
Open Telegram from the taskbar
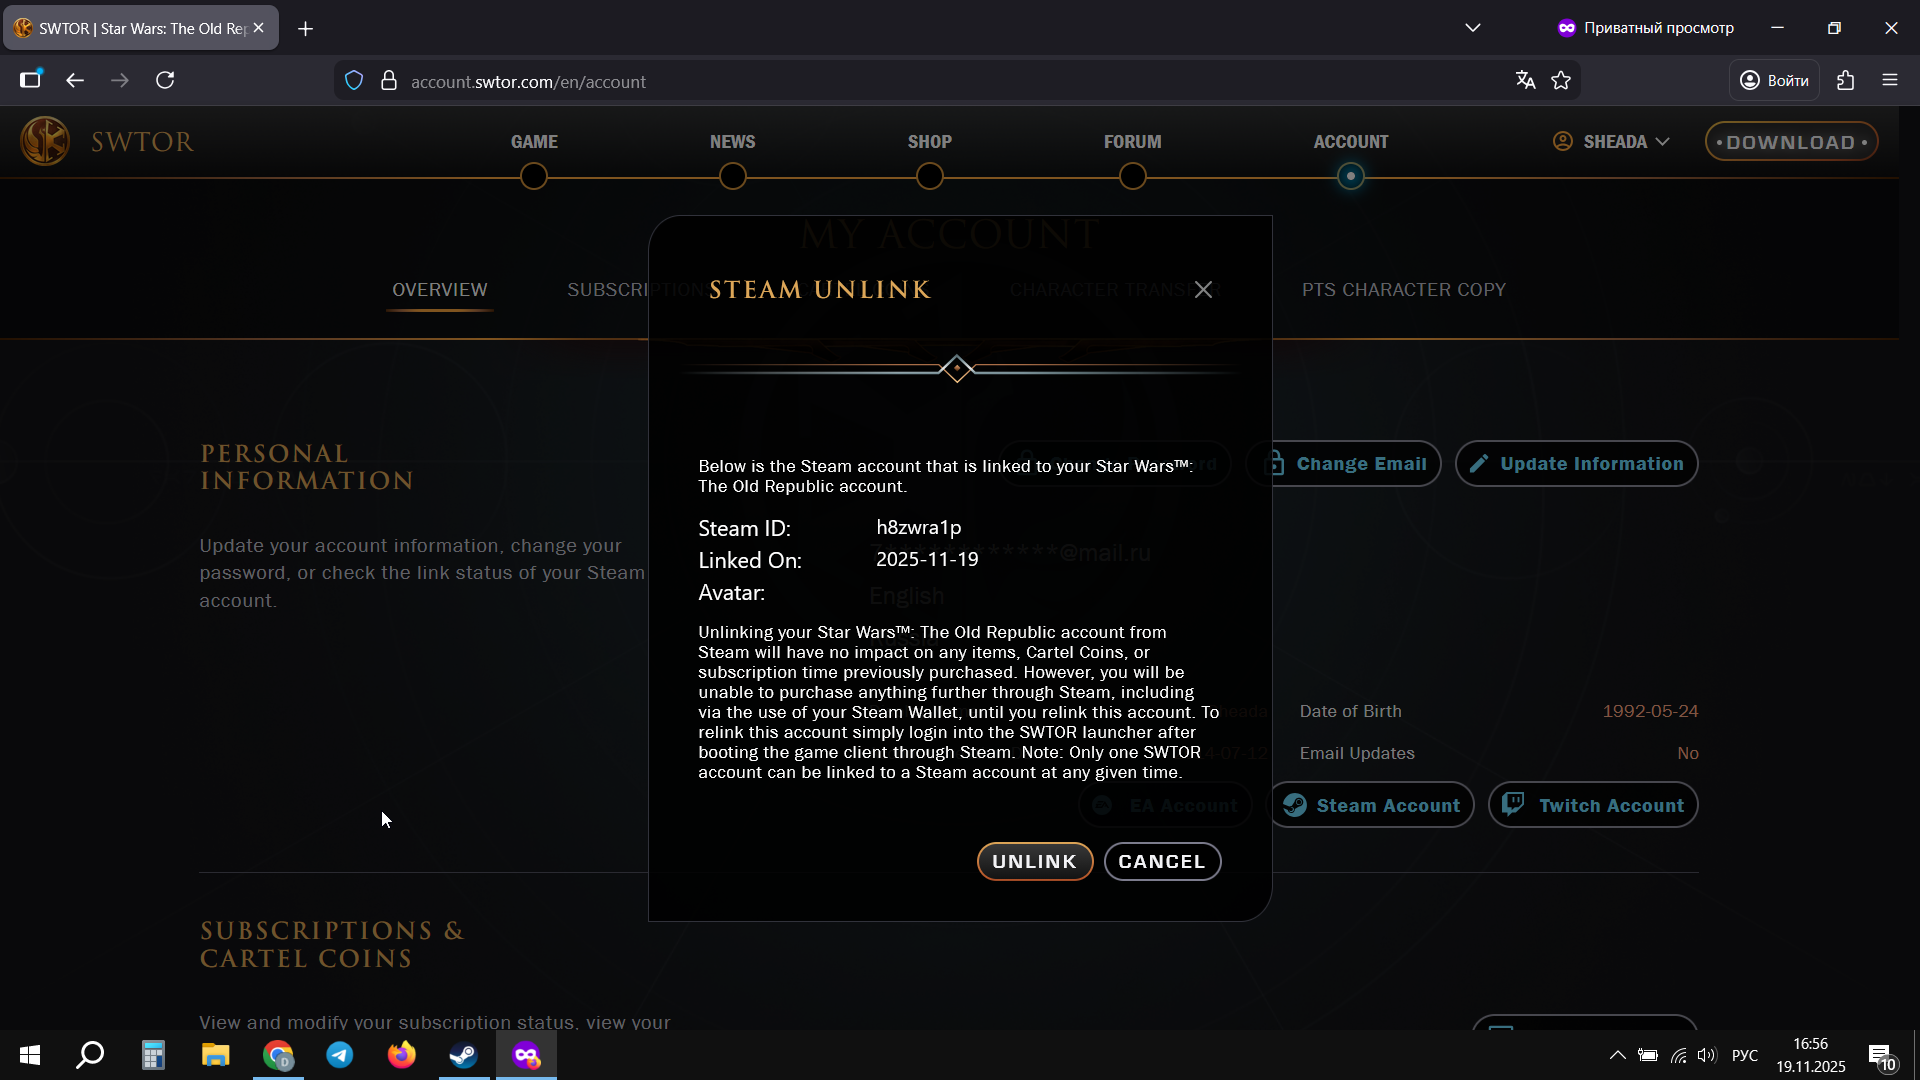[340, 1055]
